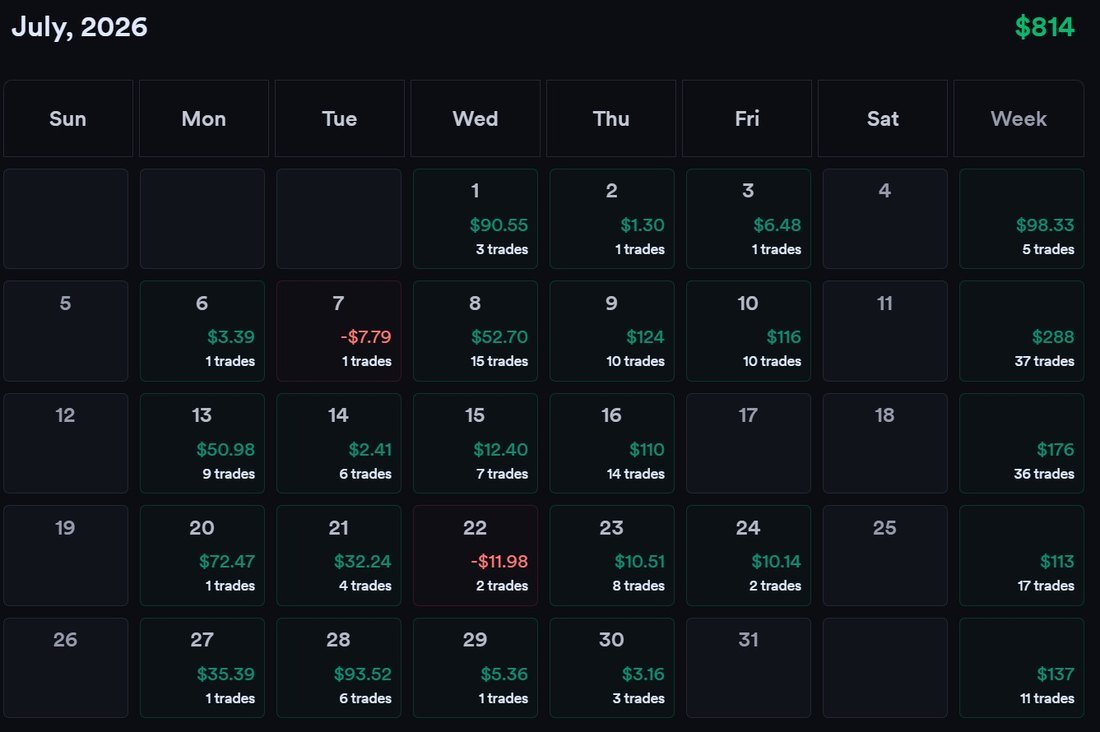Click the July 3 day cell, $6.48
The image size is (1100, 732).
coord(748,218)
